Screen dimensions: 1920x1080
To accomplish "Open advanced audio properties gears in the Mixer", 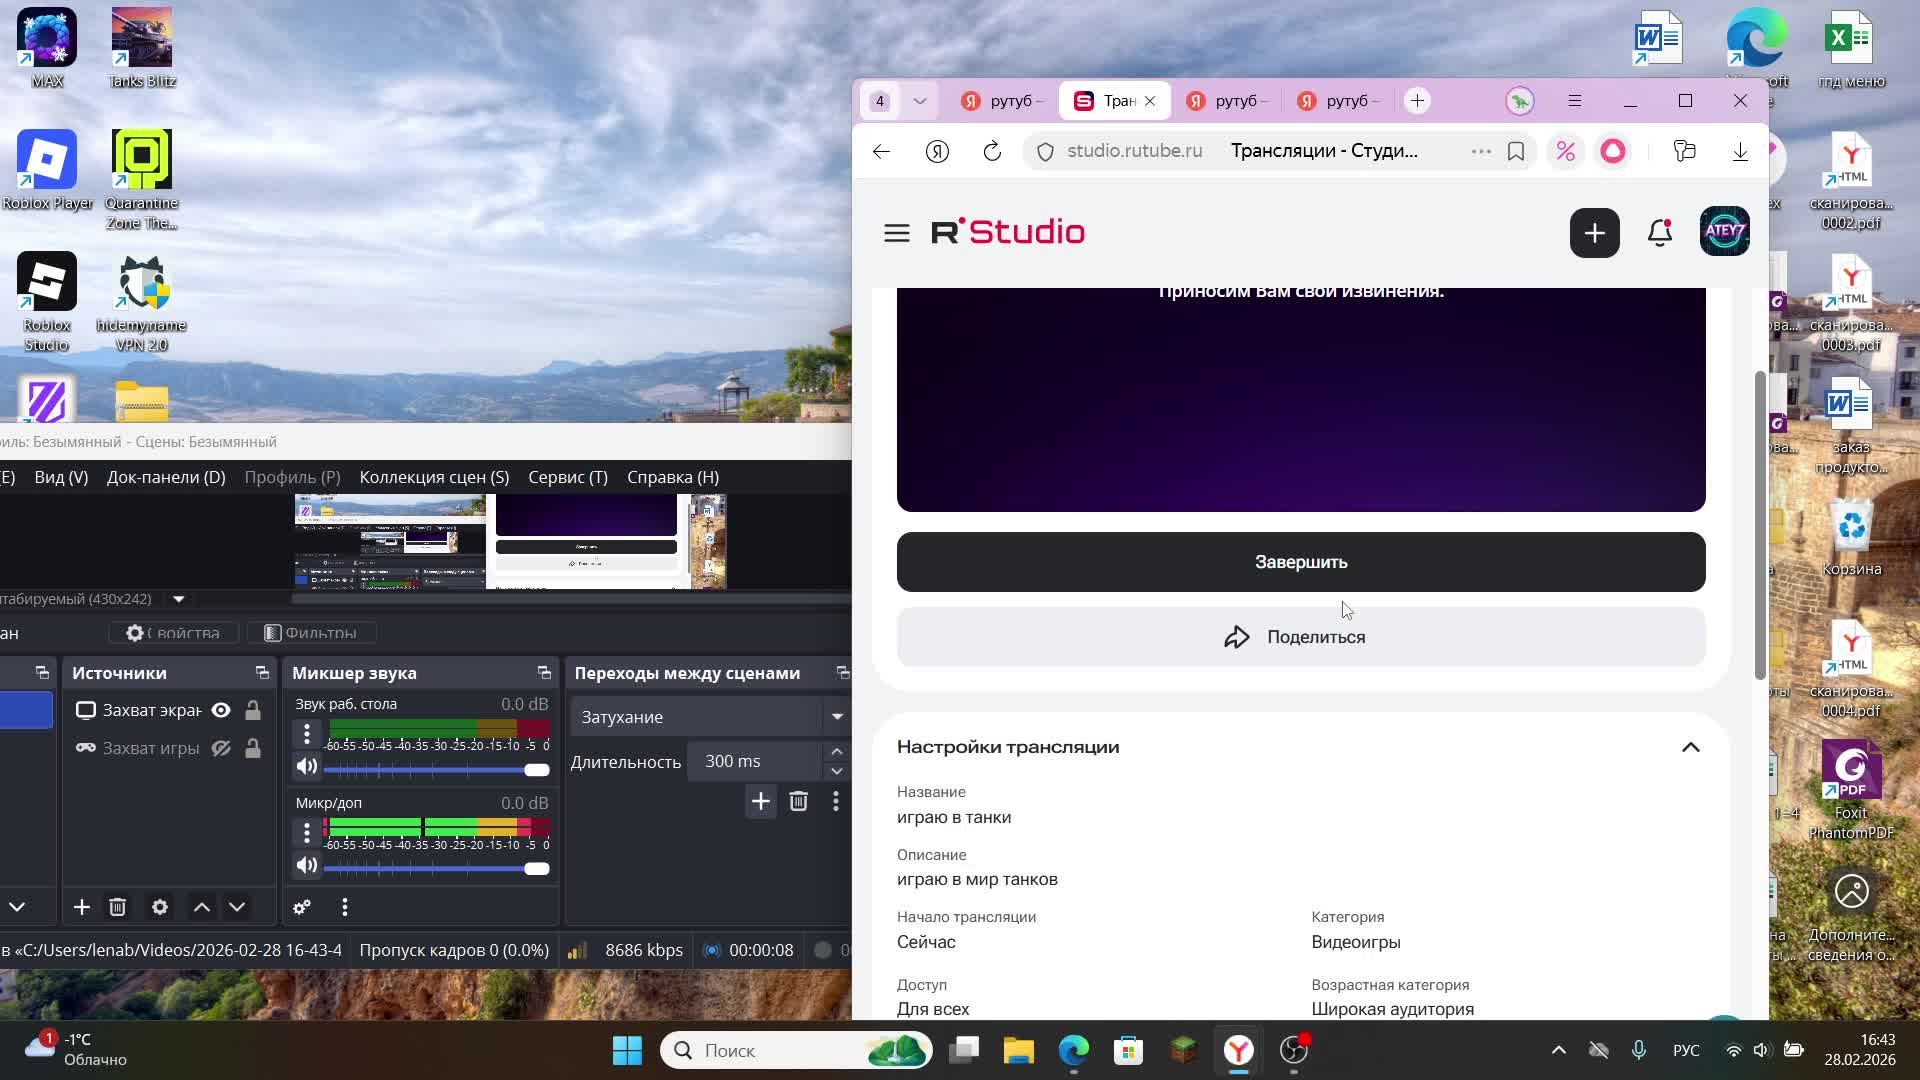I will point(302,907).
